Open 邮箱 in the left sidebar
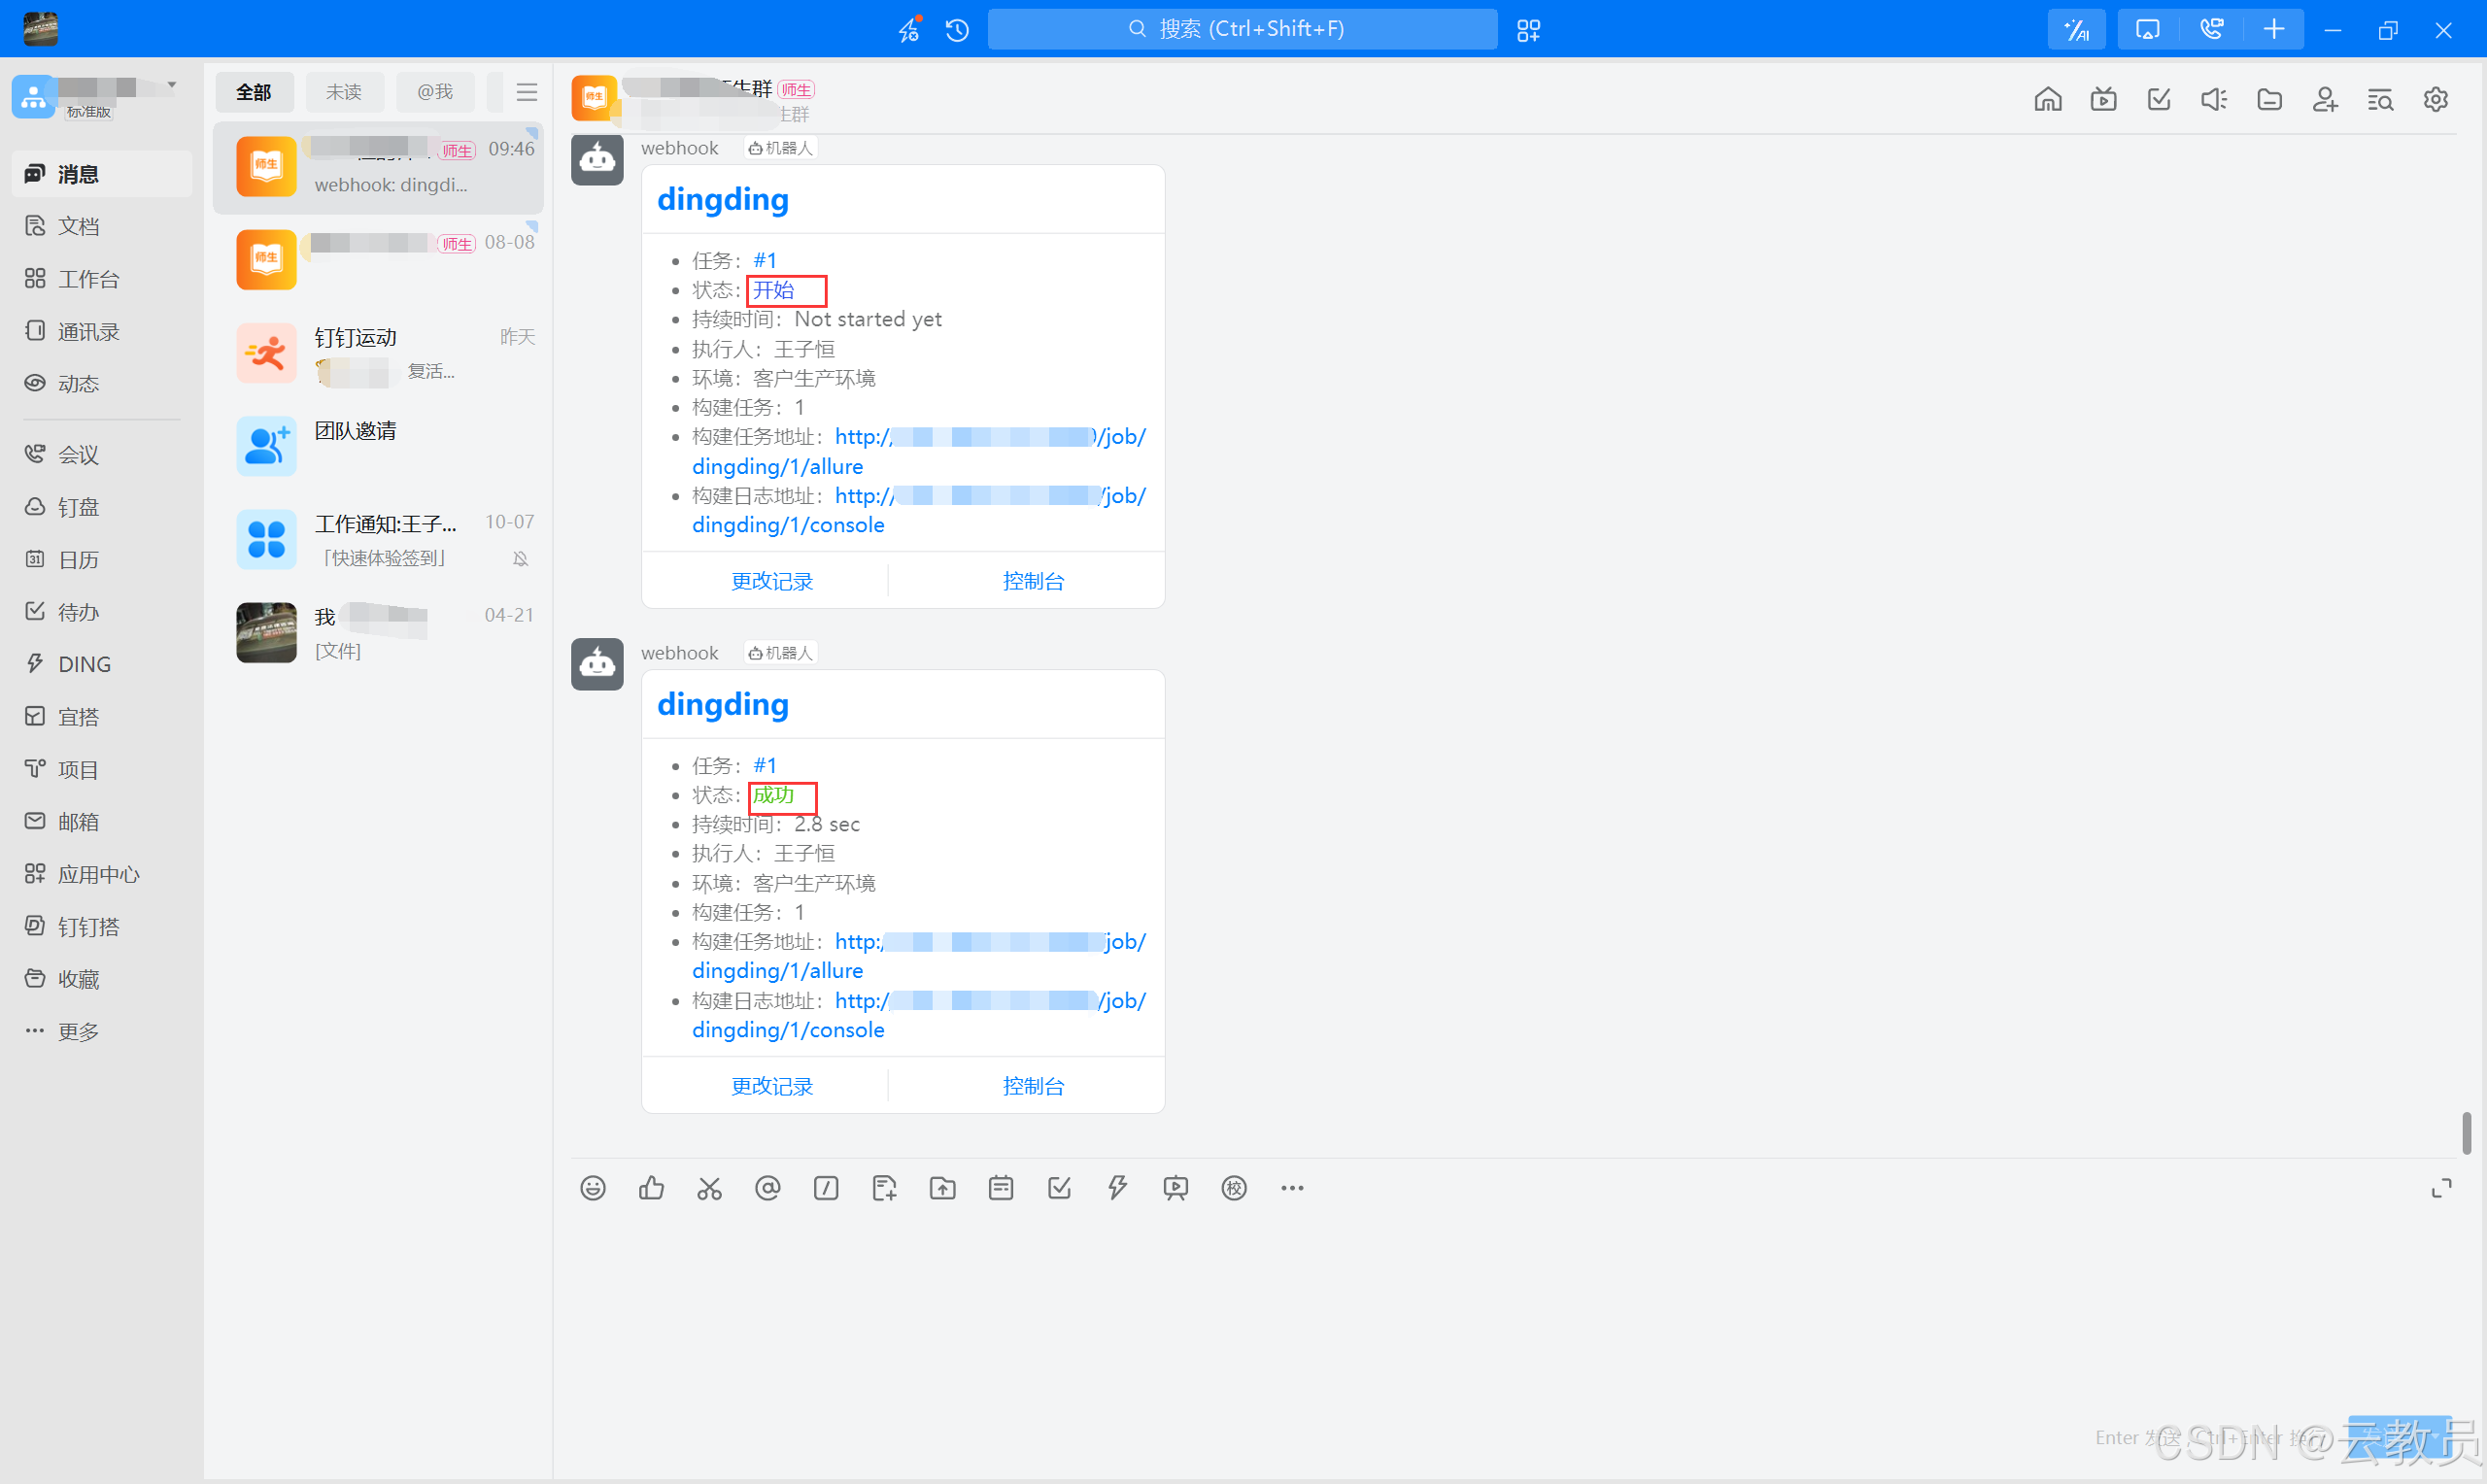This screenshot has height=1484, width=2487. [102, 822]
